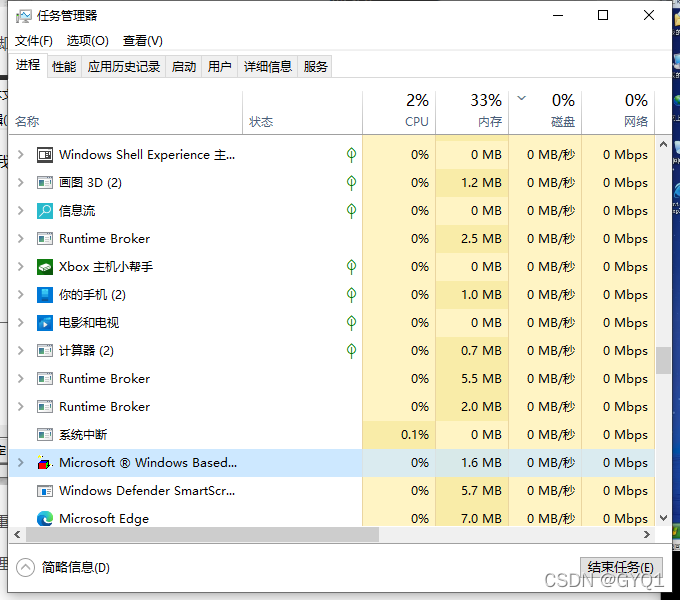
Task: Expand the Xbox 主机小帮手 process group
Action: (x=20, y=267)
